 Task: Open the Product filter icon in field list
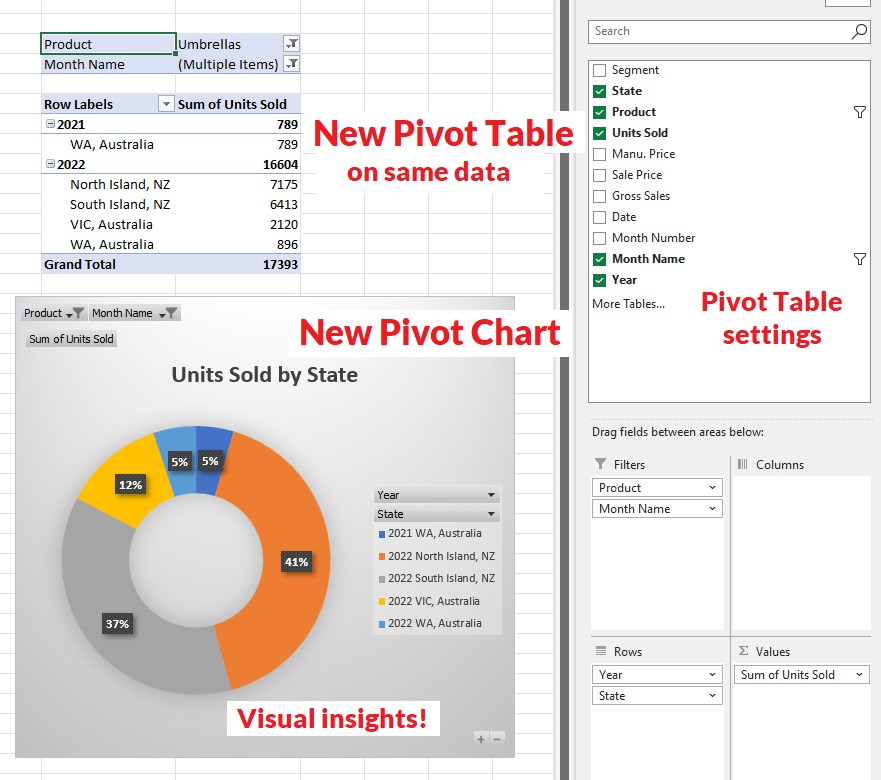860,112
